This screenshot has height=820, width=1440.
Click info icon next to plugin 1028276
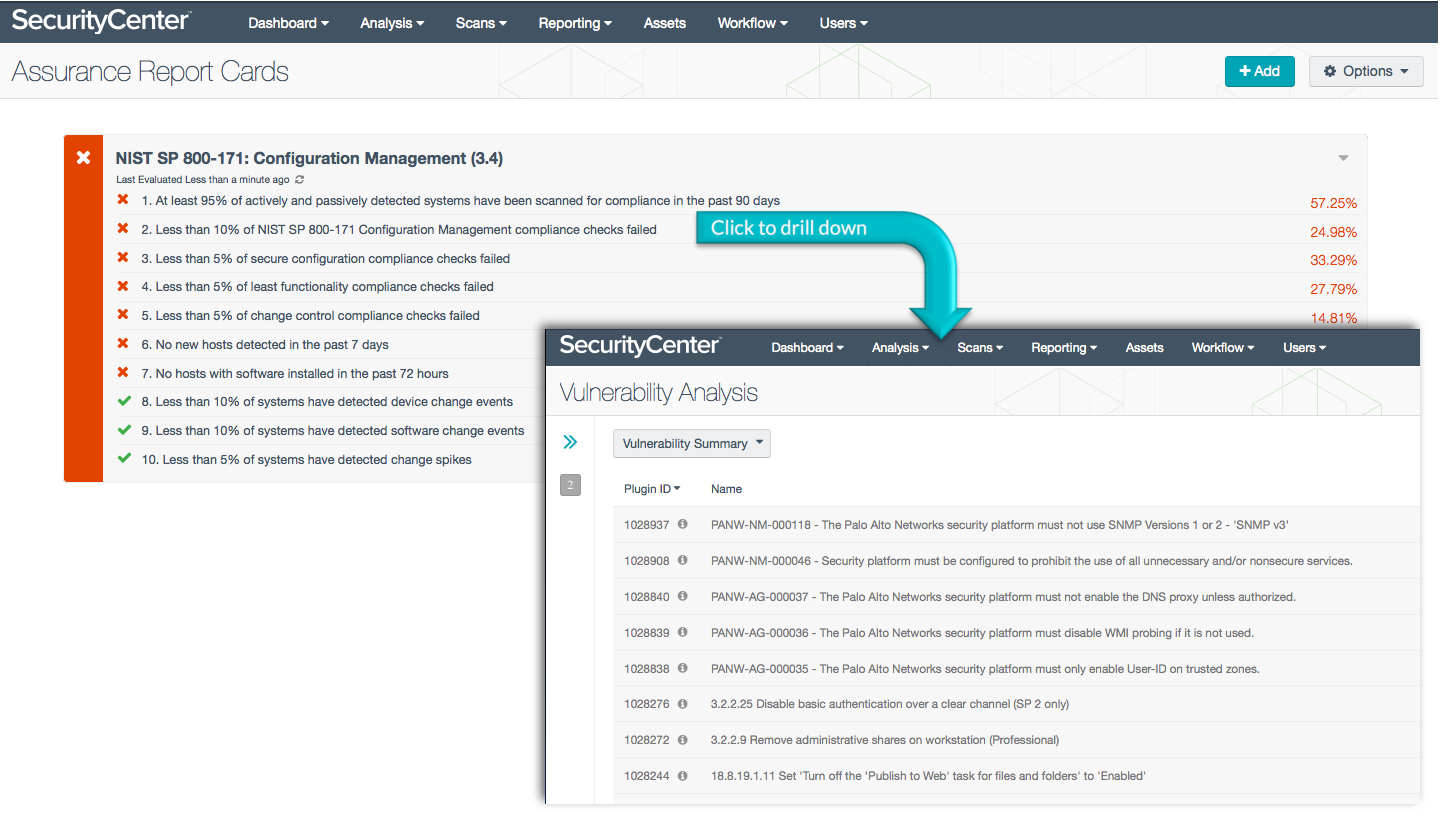coord(683,704)
